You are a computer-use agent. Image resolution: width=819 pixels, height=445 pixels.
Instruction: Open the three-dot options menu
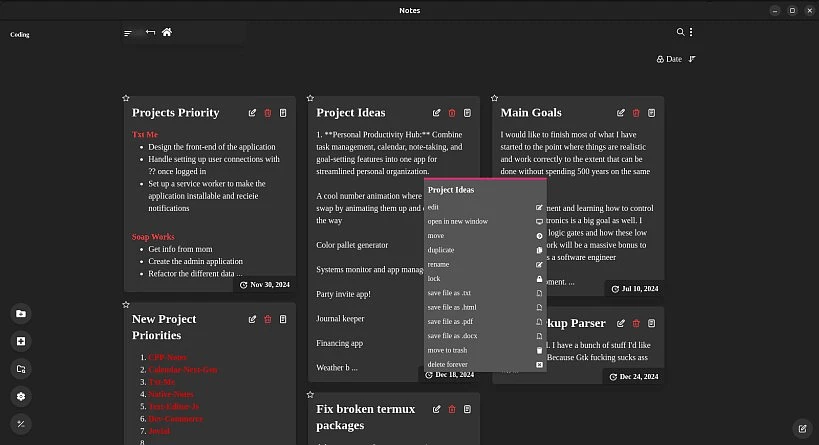(691, 32)
